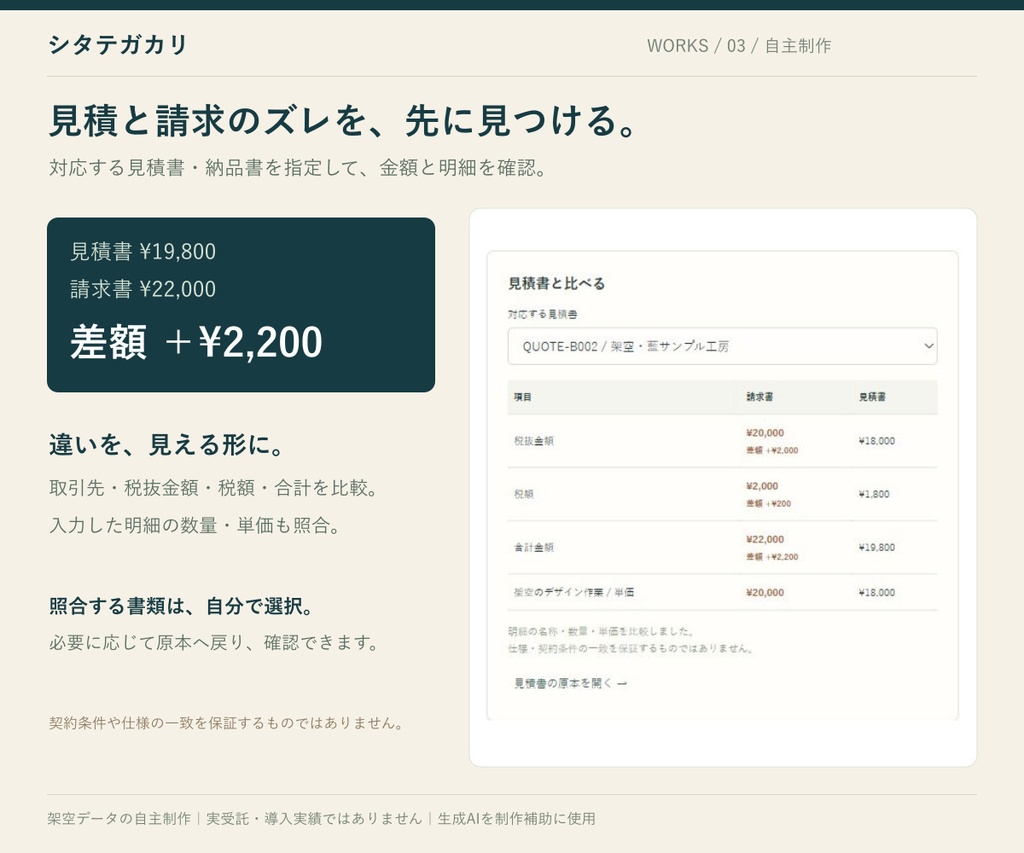Select WORKS / 03 / 自主制作 header text

pyautogui.click(x=739, y=46)
